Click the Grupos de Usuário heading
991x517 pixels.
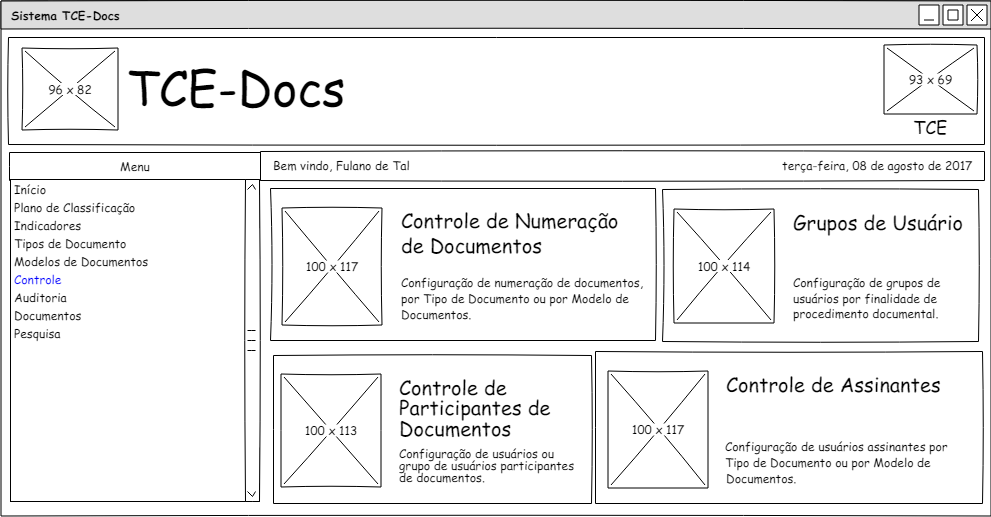click(x=877, y=224)
